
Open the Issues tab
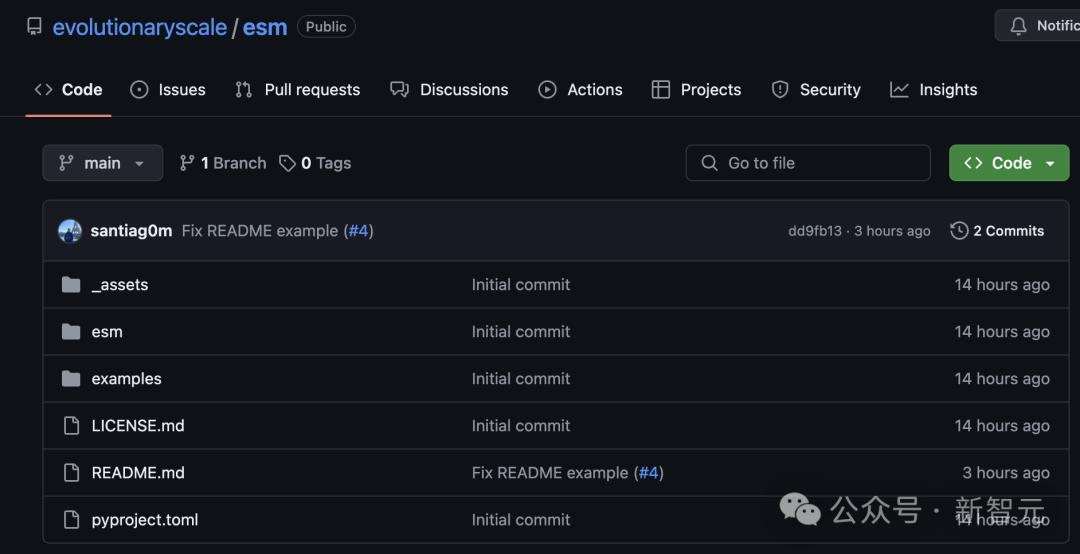pyautogui.click(x=168, y=90)
